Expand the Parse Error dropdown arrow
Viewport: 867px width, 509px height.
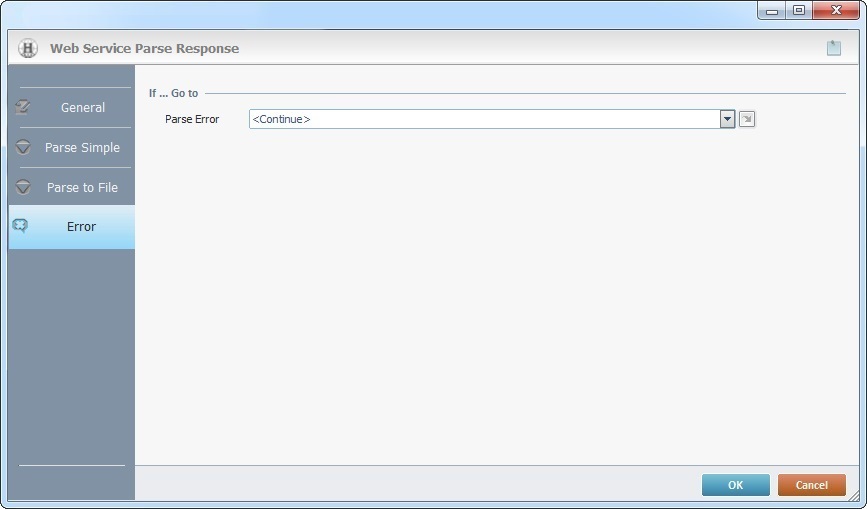click(728, 119)
